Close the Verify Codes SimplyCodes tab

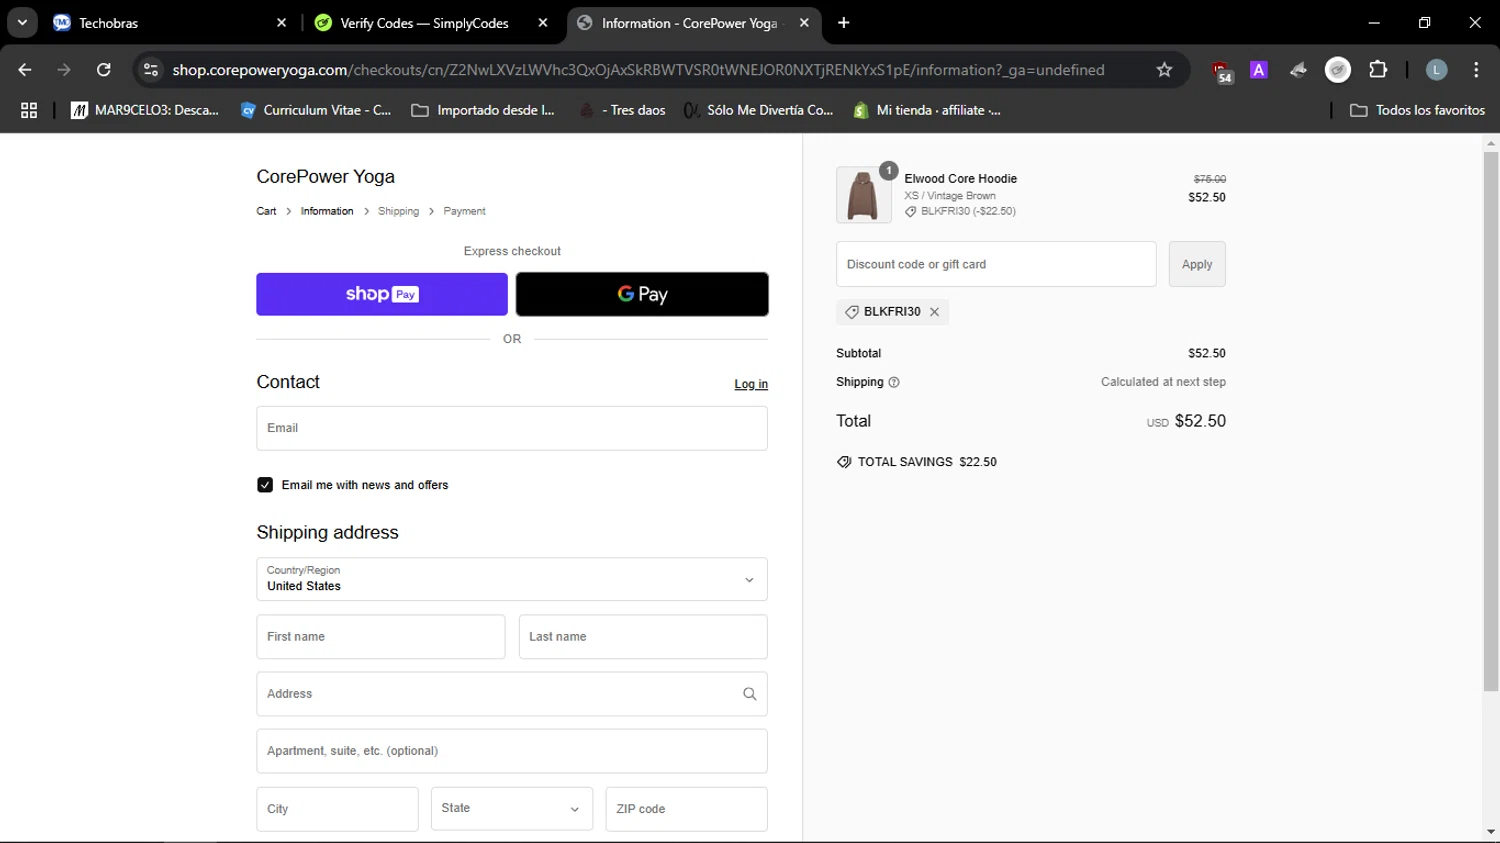543,23
